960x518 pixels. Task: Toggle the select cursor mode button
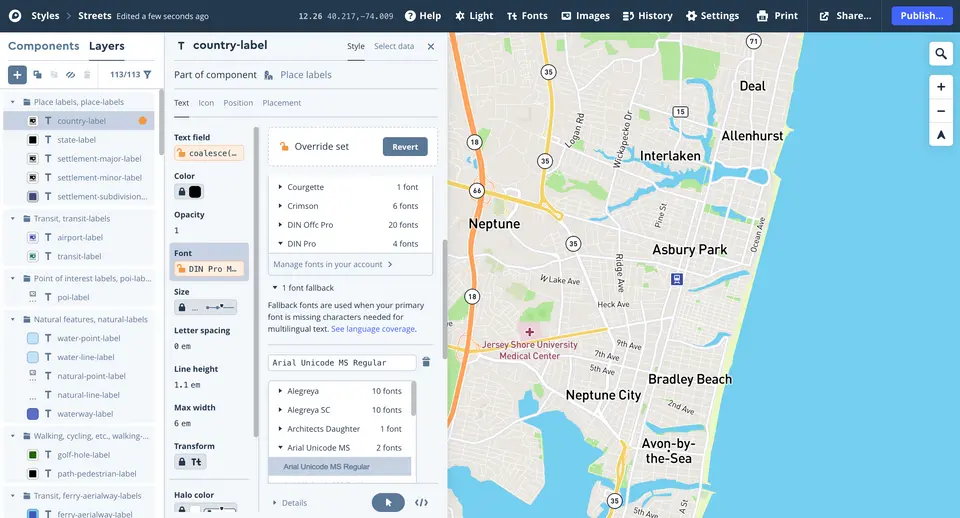388,502
